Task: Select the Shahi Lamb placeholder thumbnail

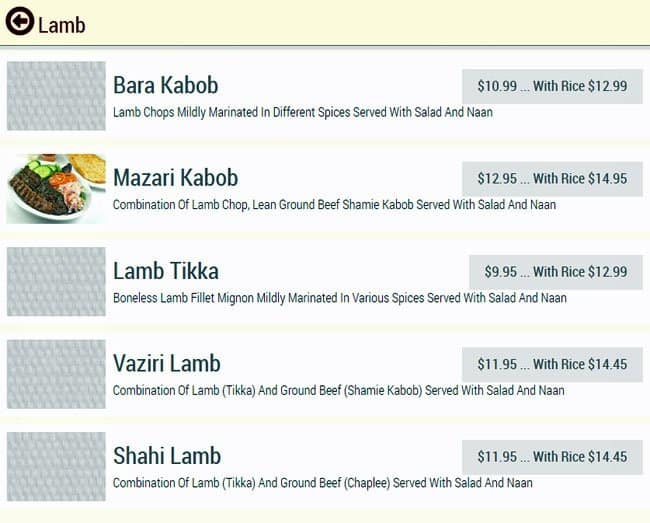Action: (x=56, y=466)
